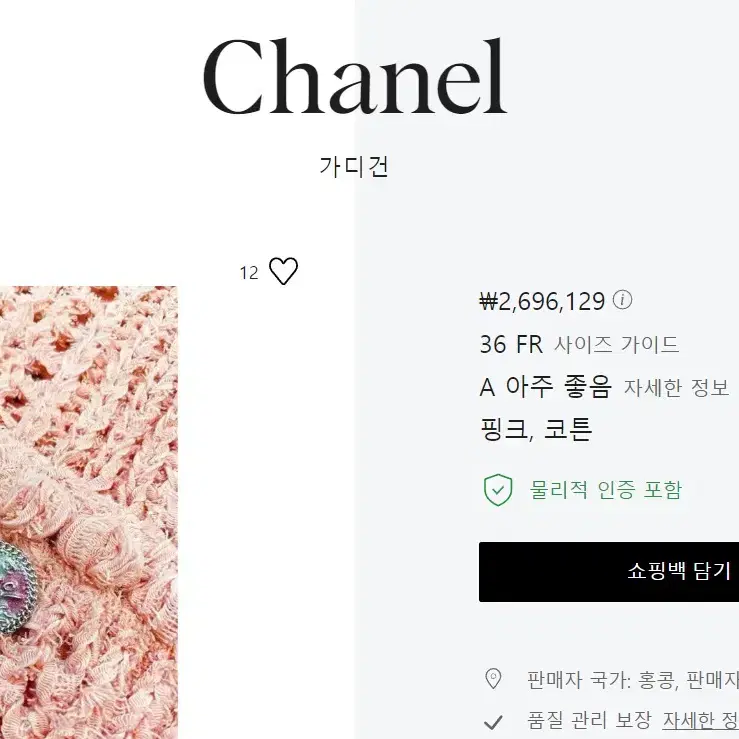This screenshot has width=739, height=739.
Task: Open 자세한 정보 next to condition rating
Action: click(x=676, y=388)
